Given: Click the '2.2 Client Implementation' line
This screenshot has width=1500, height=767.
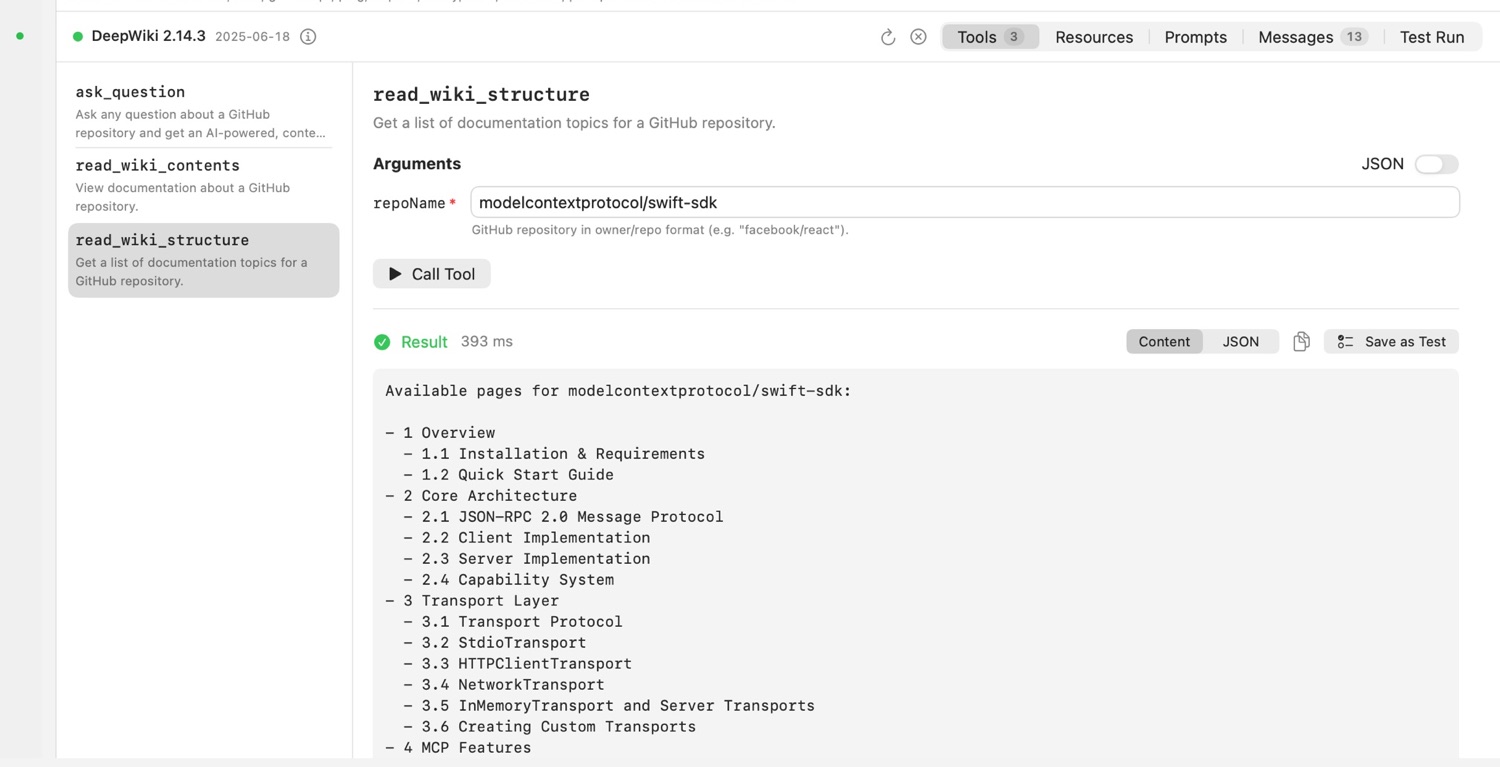Looking at the screenshot, I should (527, 538).
